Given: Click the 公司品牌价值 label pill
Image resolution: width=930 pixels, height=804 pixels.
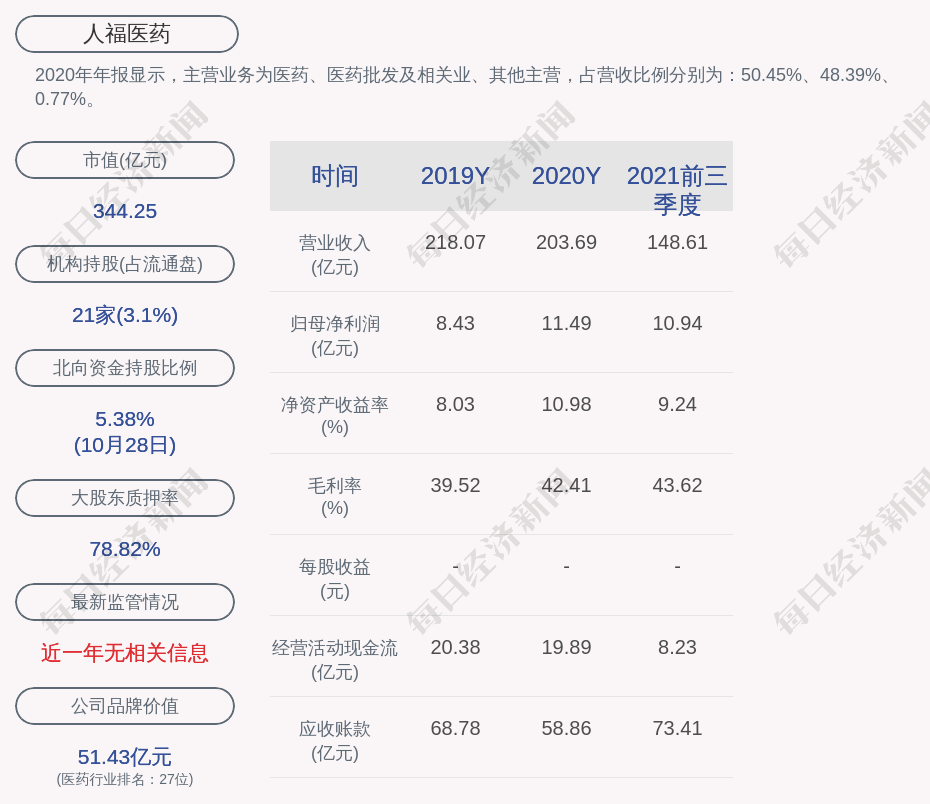Looking at the screenshot, I should pyautogui.click(x=125, y=706).
